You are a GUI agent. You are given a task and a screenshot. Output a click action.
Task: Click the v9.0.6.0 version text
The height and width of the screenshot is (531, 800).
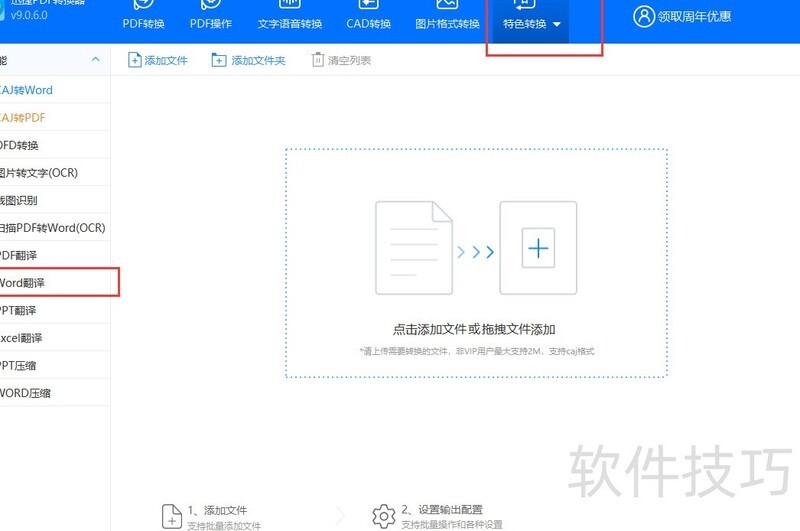pyautogui.click(x=29, y=15)
